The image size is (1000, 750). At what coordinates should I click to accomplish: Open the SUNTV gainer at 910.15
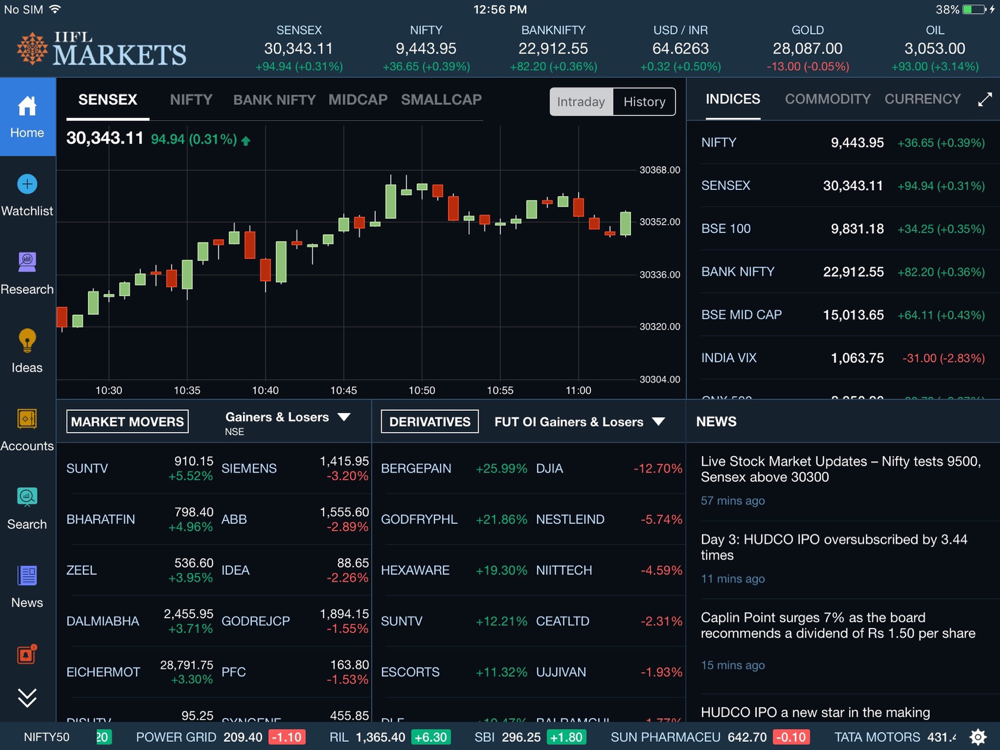(x=140, y=469)
